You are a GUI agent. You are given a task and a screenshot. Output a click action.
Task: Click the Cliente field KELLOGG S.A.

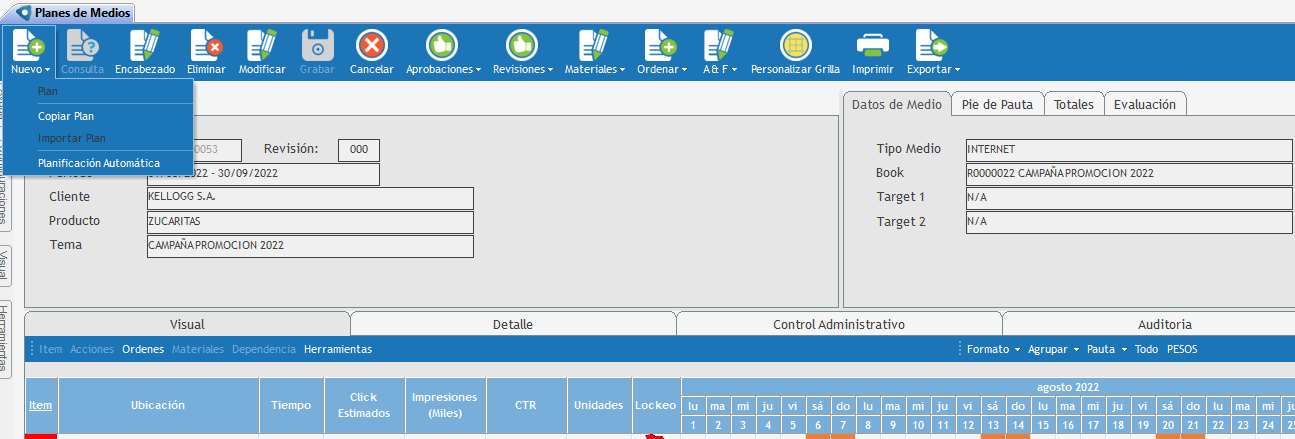click(x=310, y=198)
